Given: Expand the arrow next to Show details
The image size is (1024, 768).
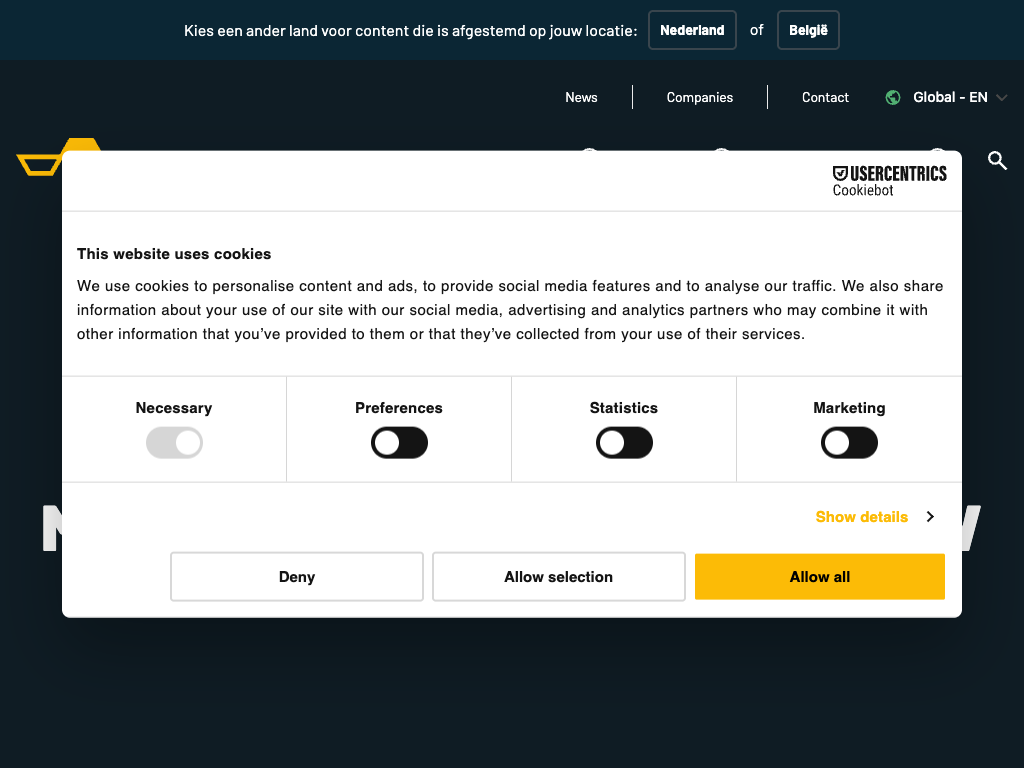Looking at the screenshot, I should 930,517.
